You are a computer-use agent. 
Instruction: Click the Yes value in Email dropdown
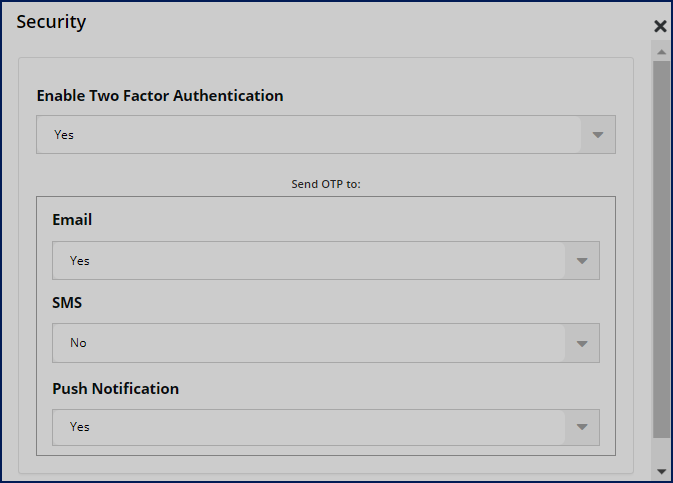tap(80, 261)
